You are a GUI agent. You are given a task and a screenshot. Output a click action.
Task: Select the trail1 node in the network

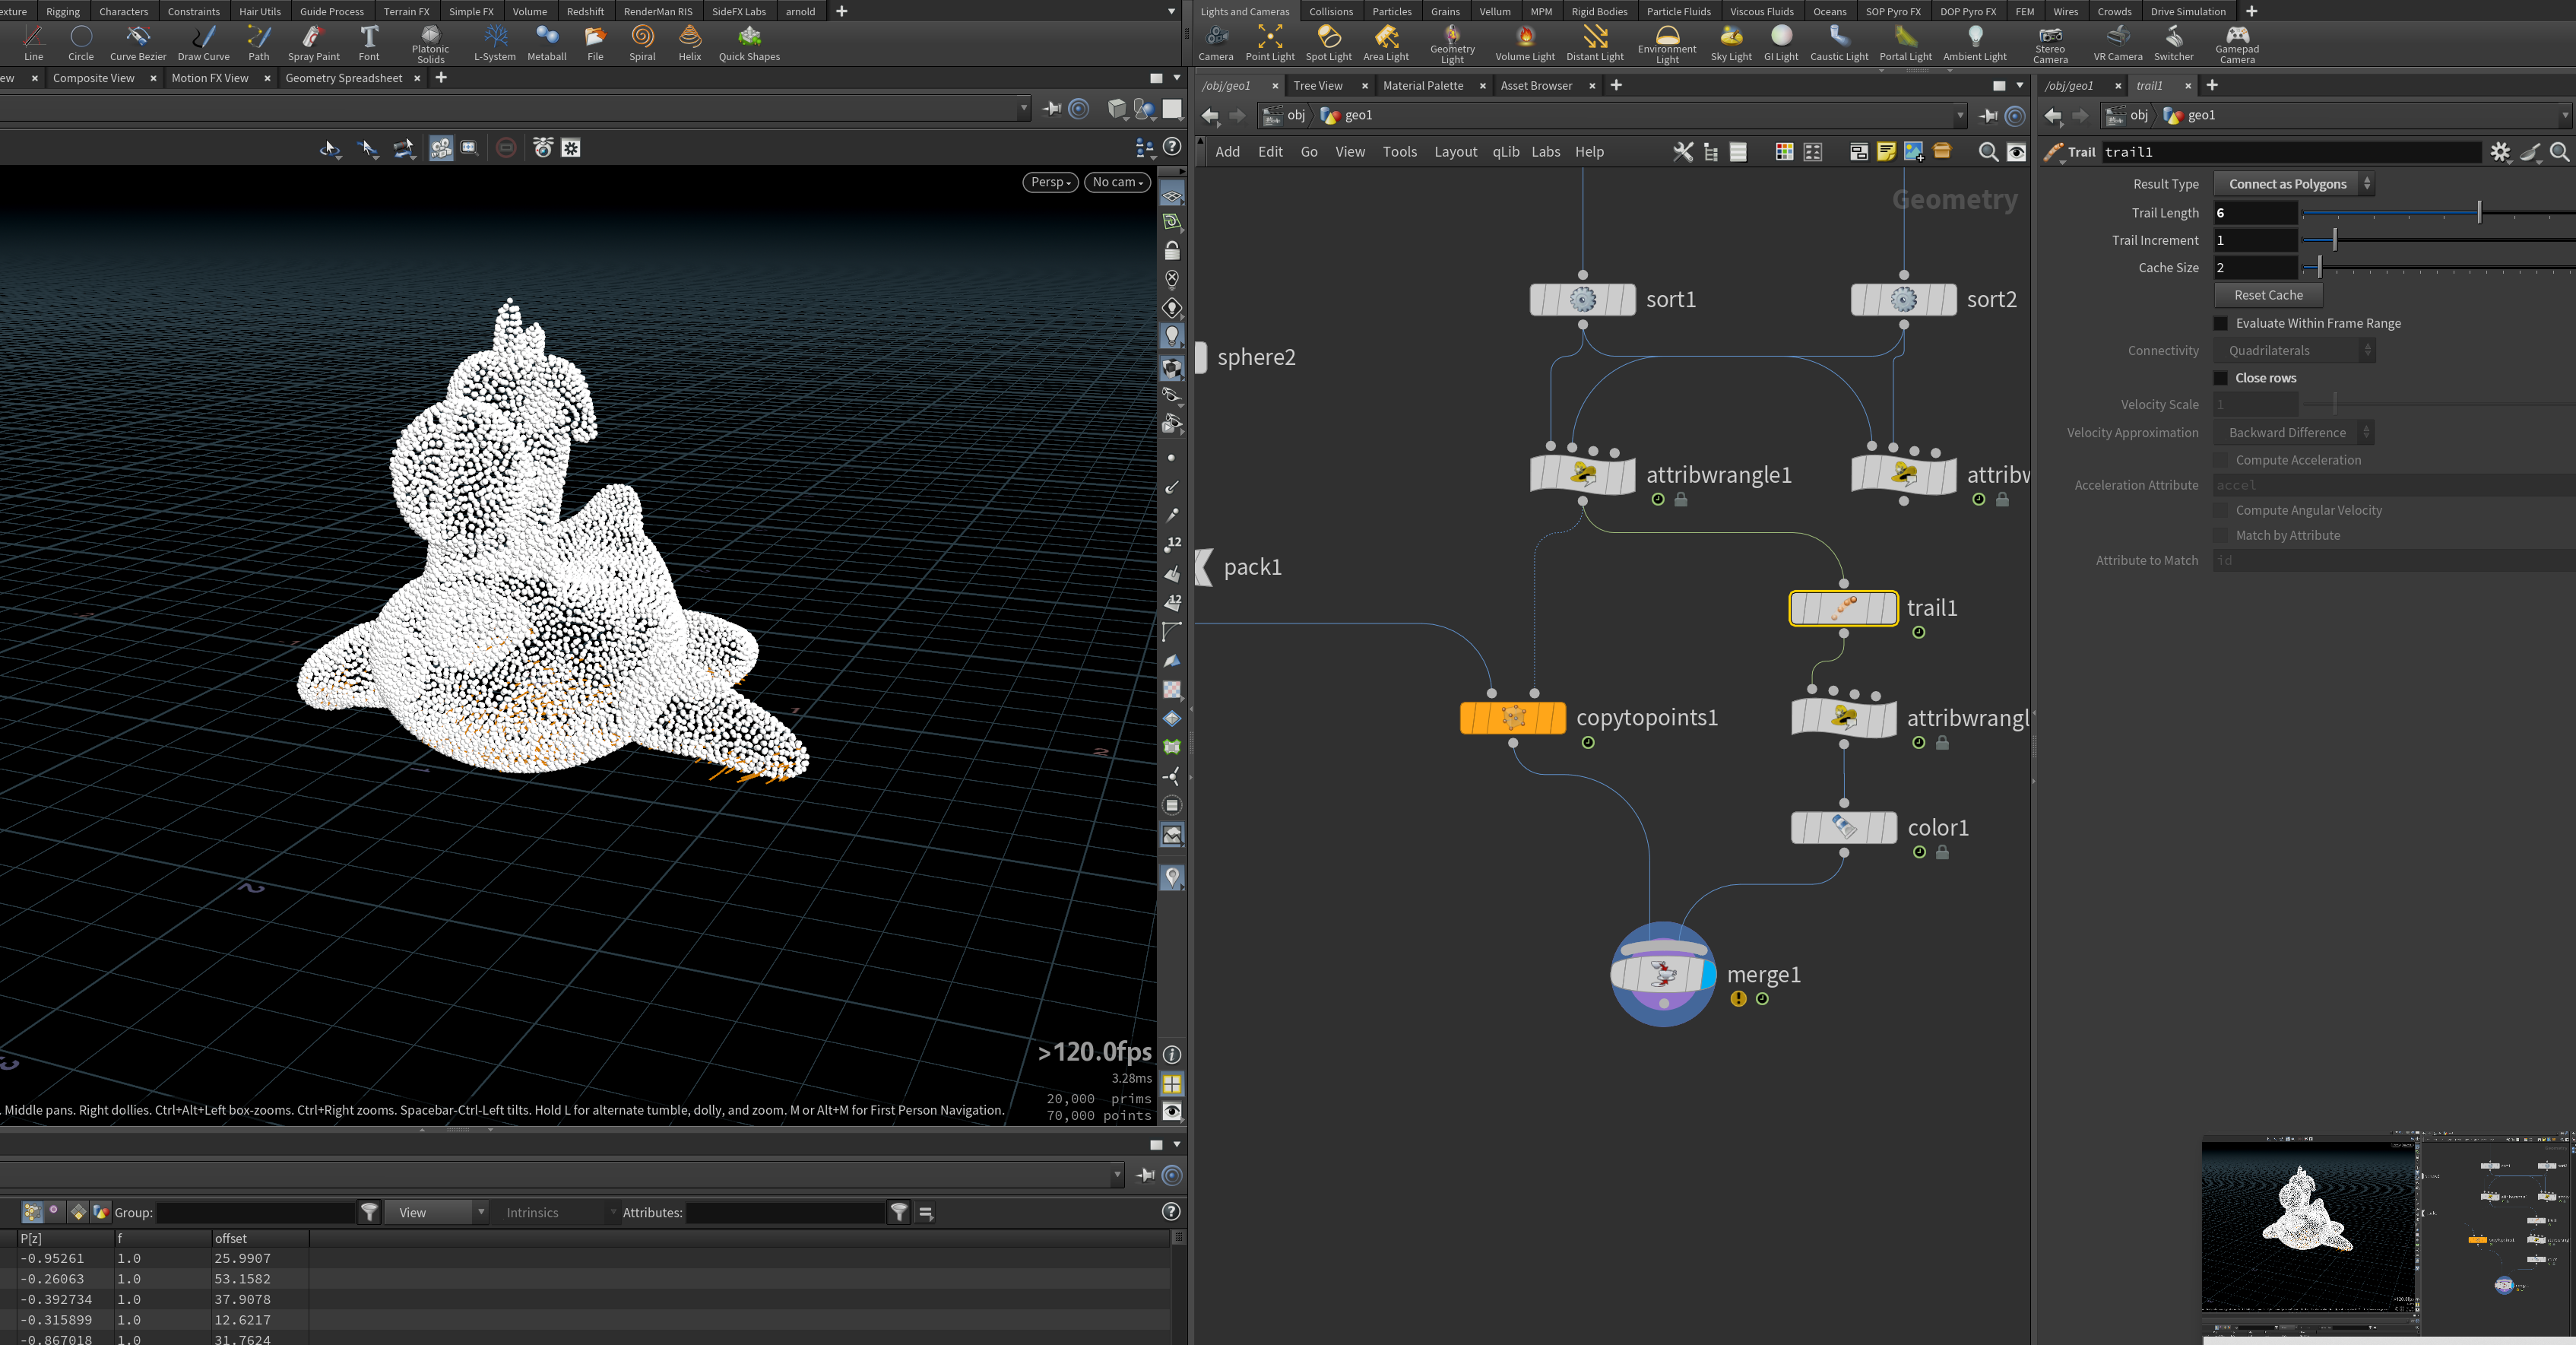[x=1843, y=608]
